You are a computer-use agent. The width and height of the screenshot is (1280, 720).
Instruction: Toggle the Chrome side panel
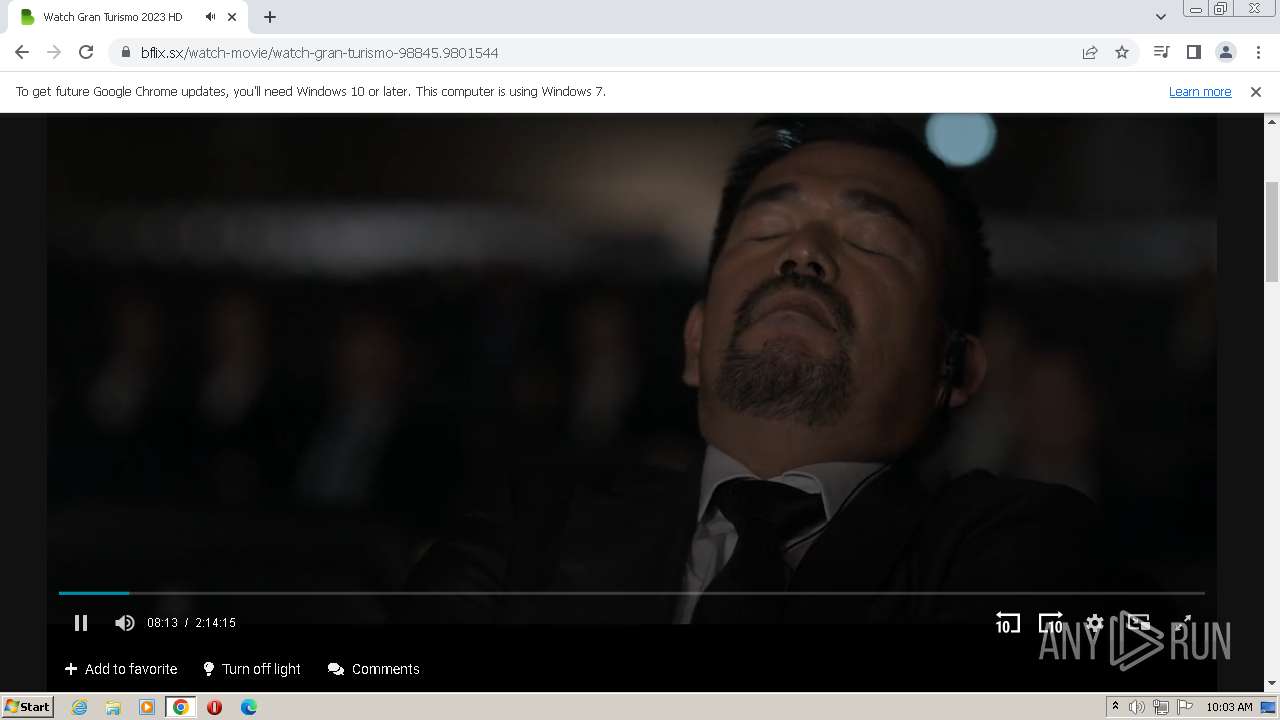tap(1193, 52)
